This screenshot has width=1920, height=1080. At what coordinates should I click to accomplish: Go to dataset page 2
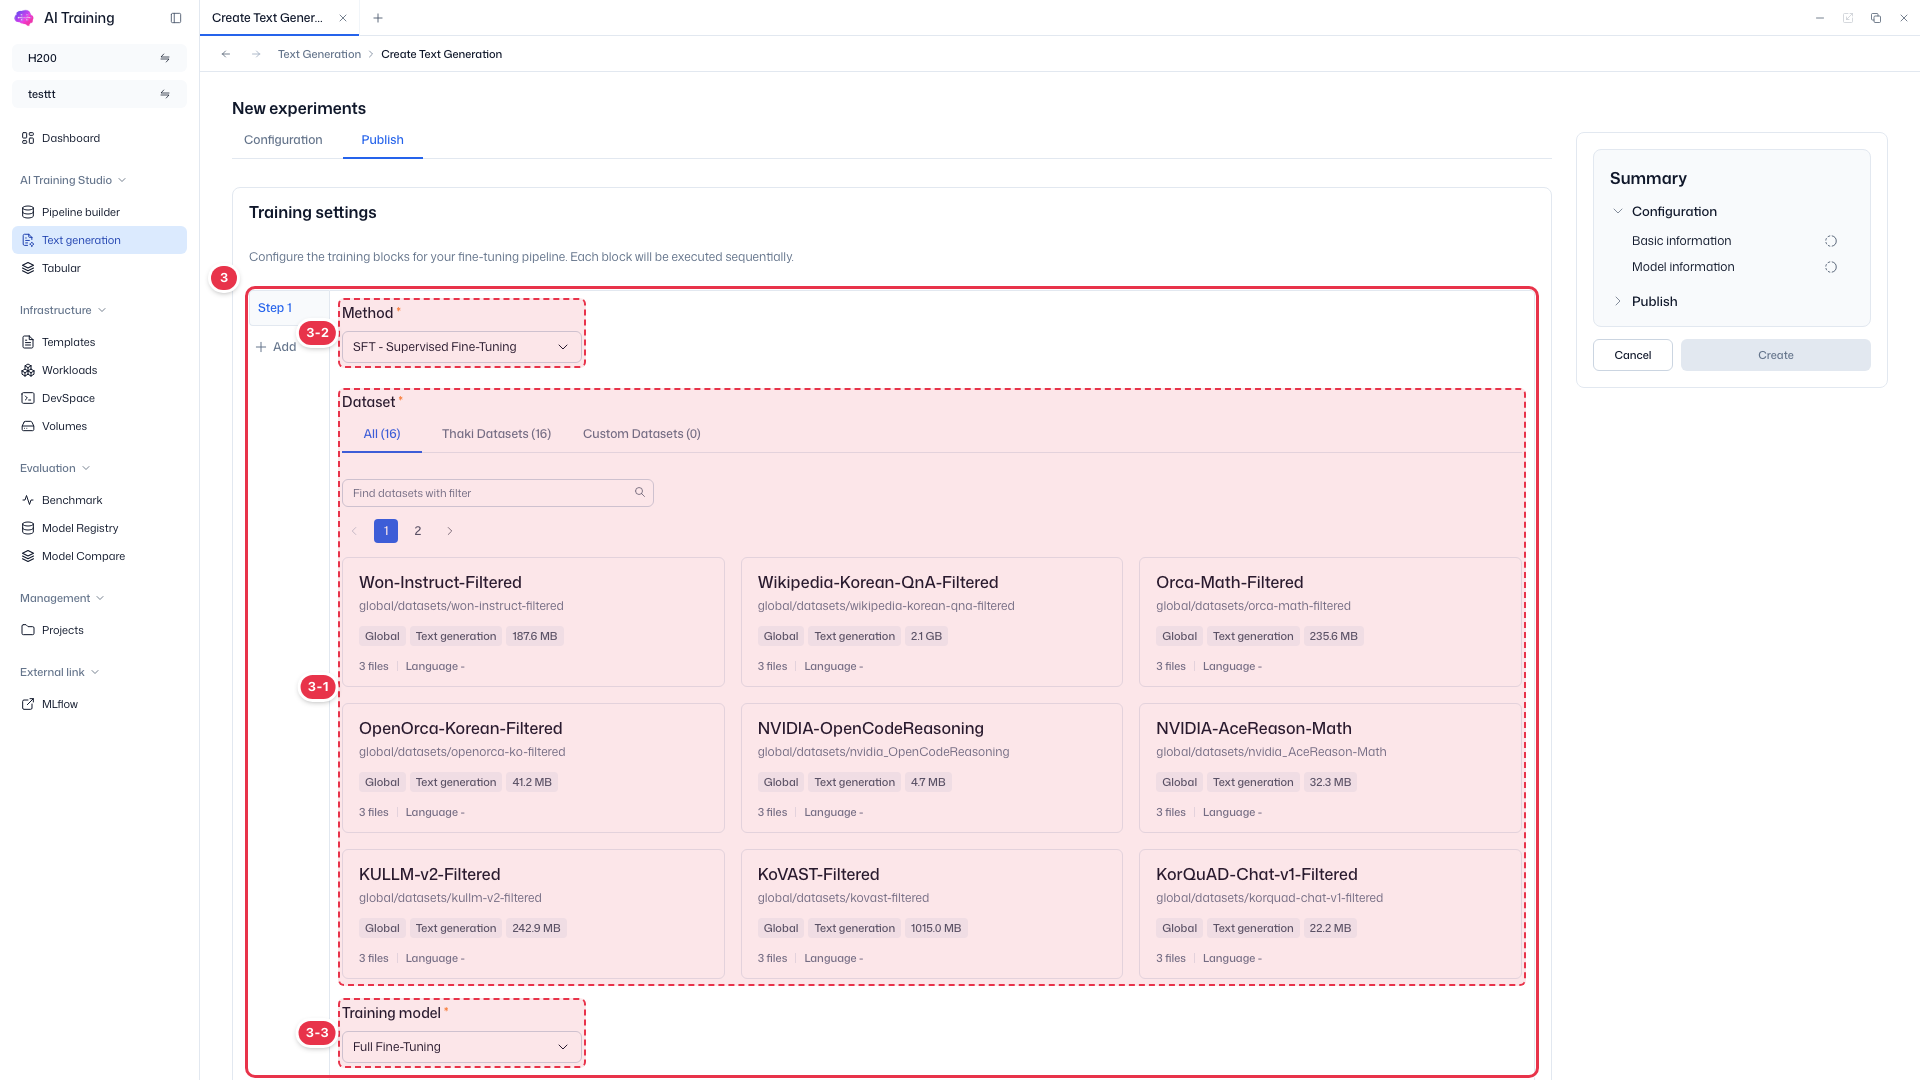pyautogui.click(x=418, y=531)
